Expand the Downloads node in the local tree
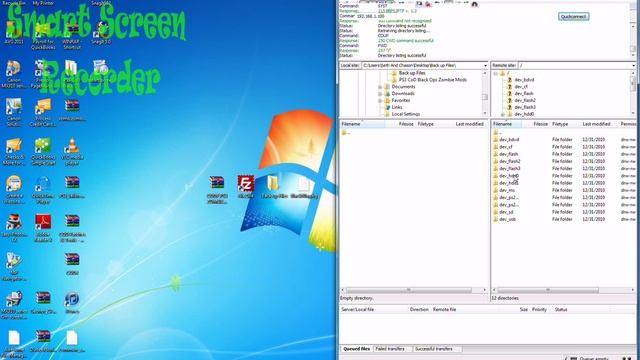 (380, 94)
